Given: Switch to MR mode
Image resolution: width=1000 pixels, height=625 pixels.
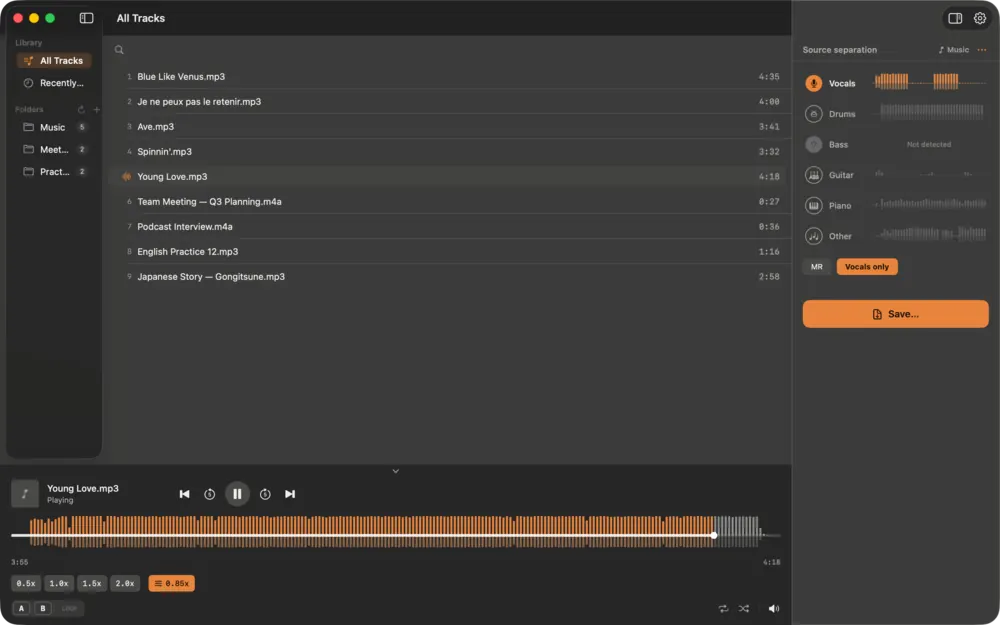Looking at the screenshot, I should 816,267.
